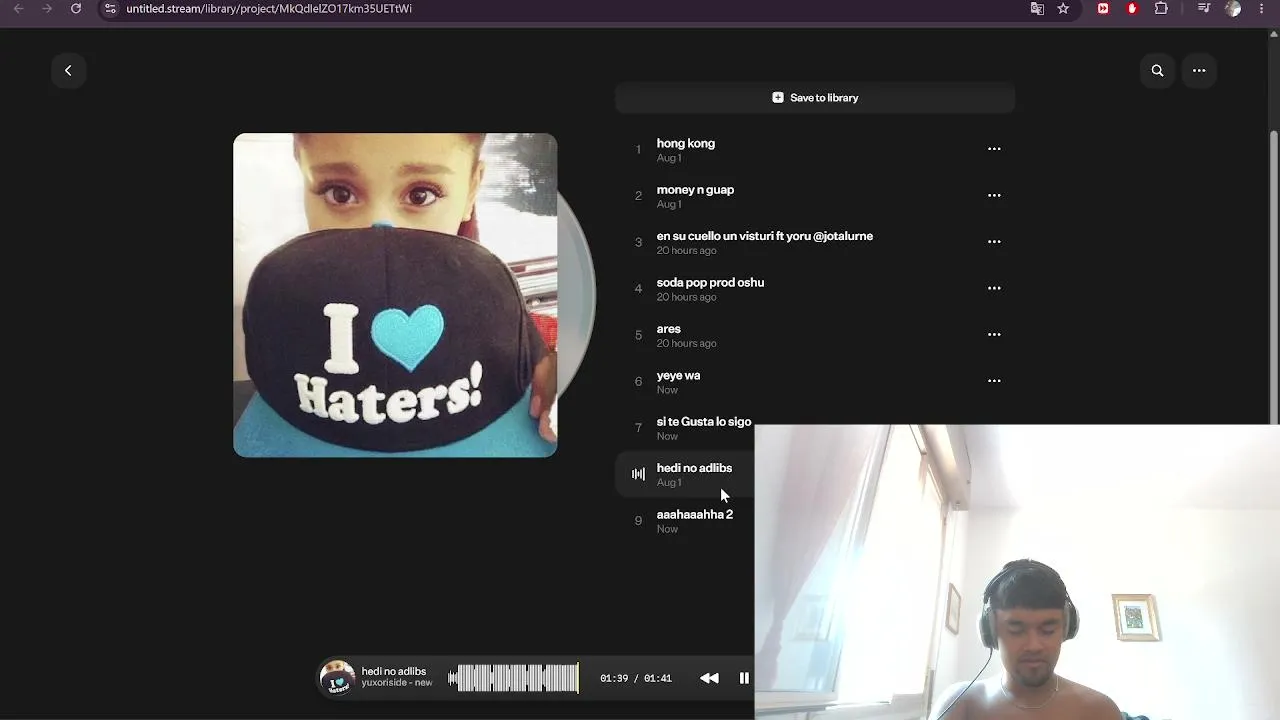This screenshot has width=1280, height=720.
Task: Click the Ariana Haters cap album cover
Action: (395, 295)
